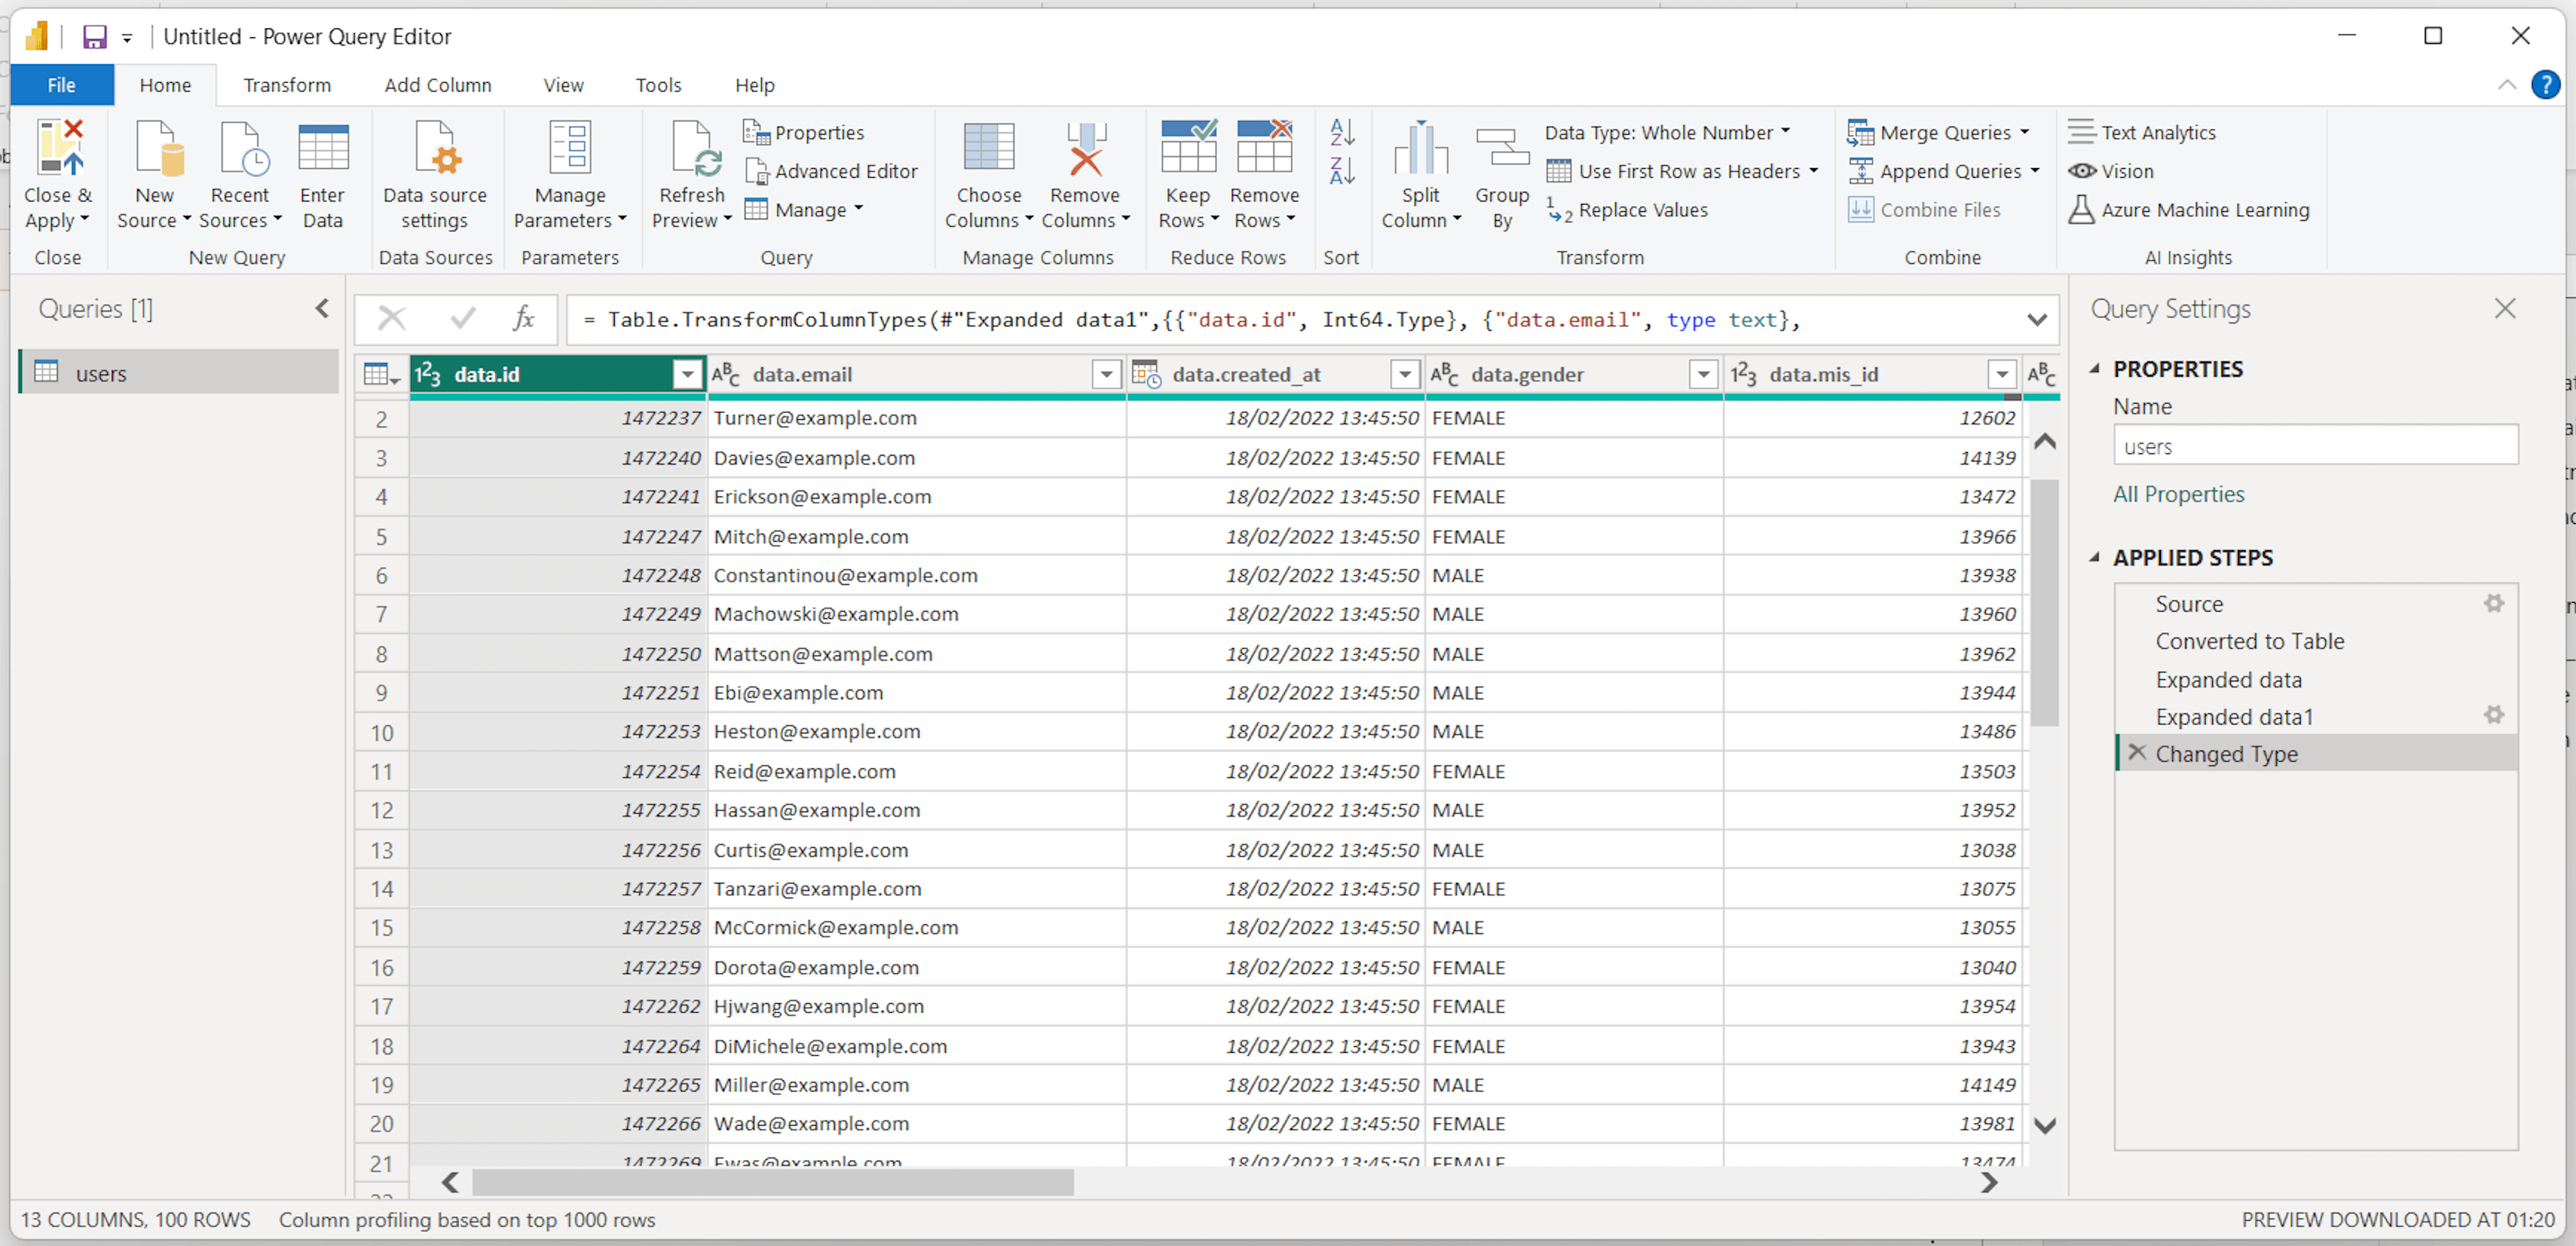The width and height of the screenshot is (2576, 1246).
Task: Collapse the APPLIED STEPS section
Action: coord(2095,557)
